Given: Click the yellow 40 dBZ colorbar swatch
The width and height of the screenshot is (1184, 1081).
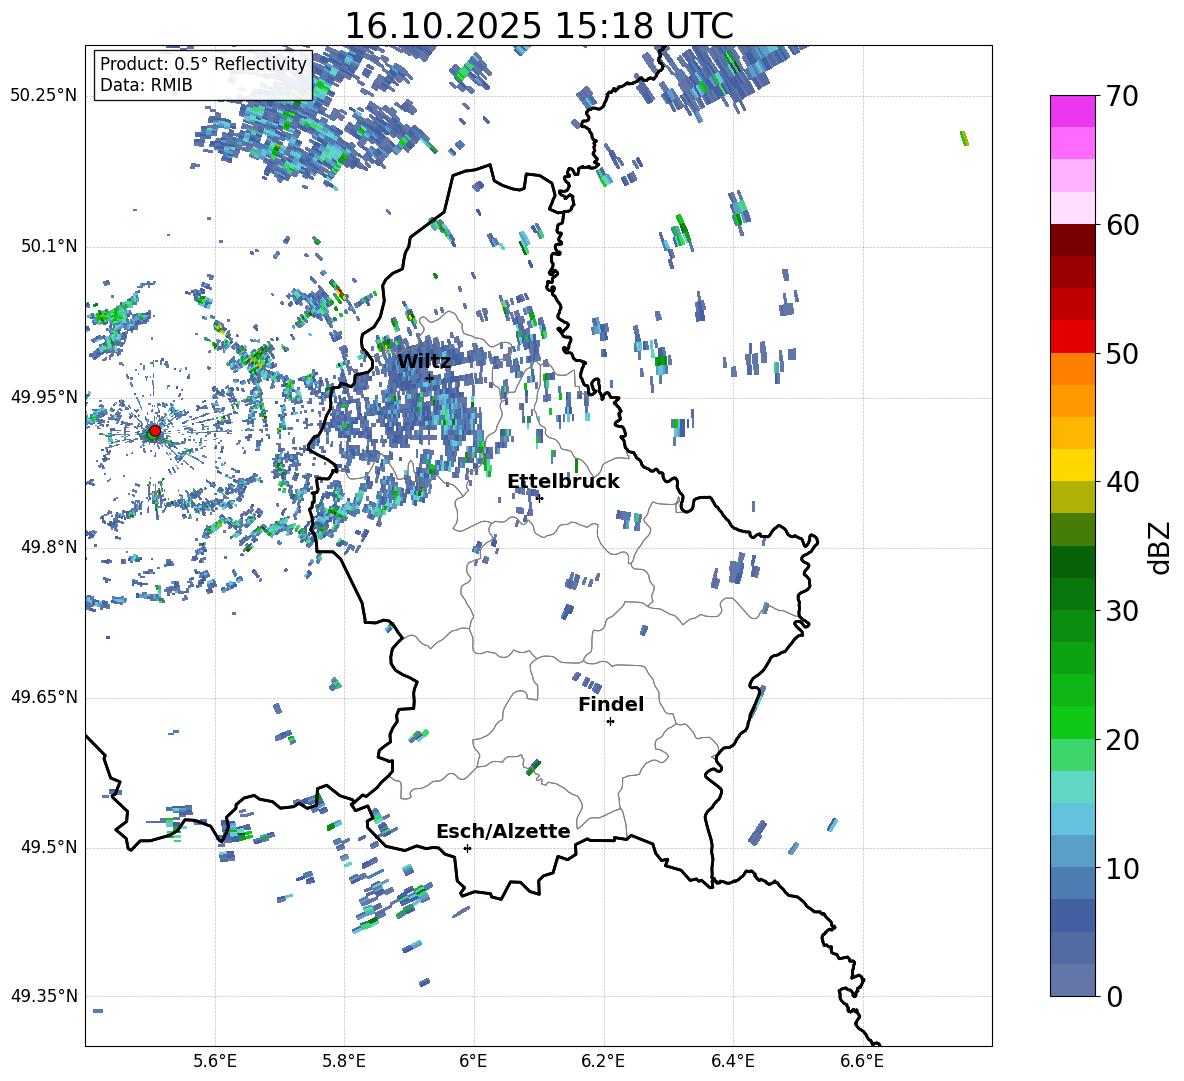Looking at the screenshot, I should 1072,465.
